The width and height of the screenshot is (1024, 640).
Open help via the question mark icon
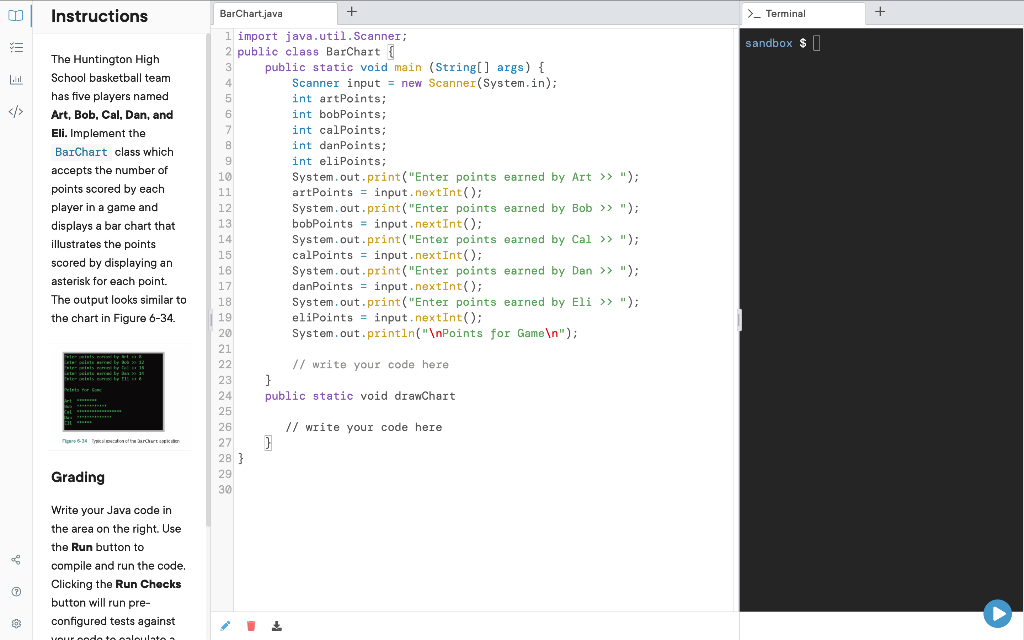tap(14, 591)
